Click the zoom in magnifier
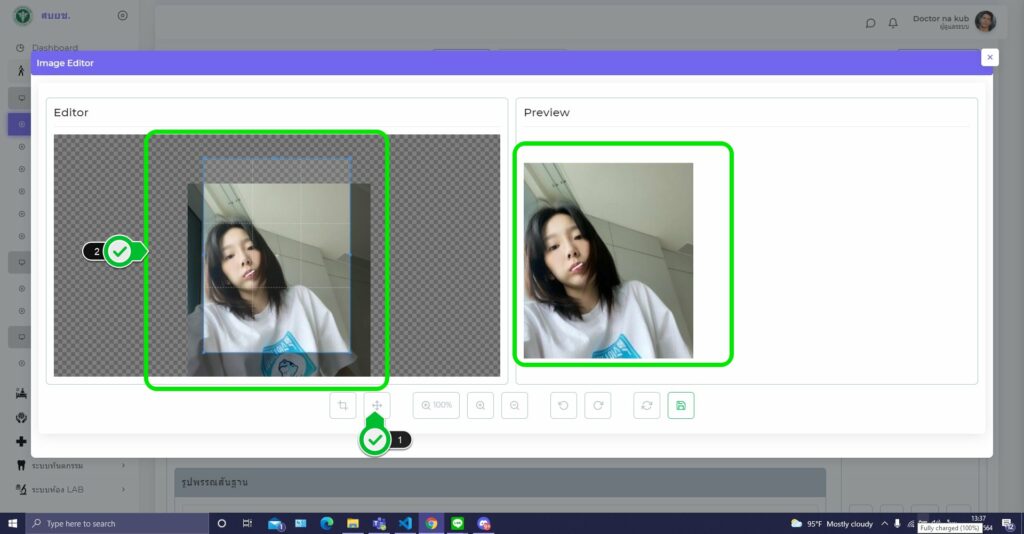The image size is (1024, 534). [x=481, y=405]
